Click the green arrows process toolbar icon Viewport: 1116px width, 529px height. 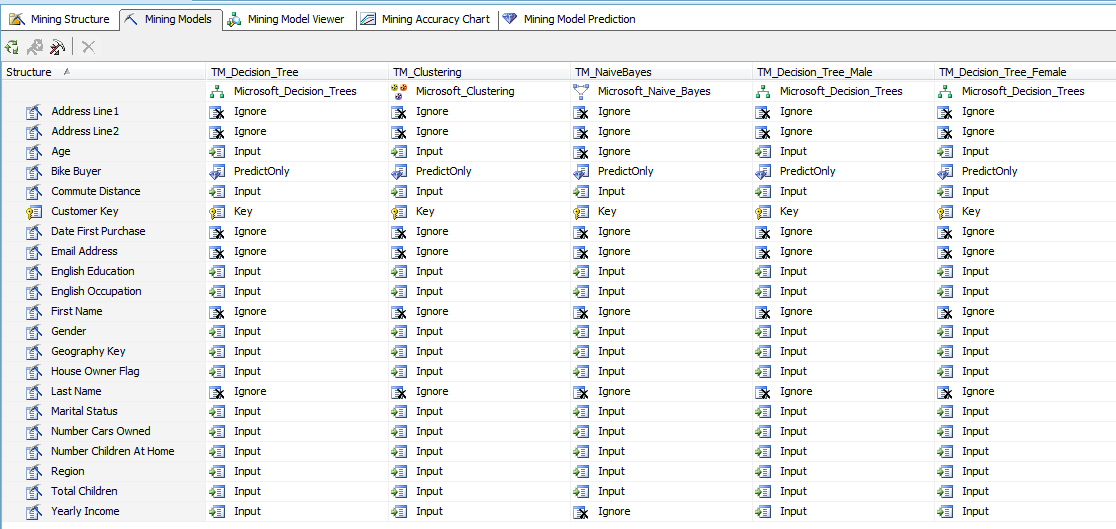12,48
